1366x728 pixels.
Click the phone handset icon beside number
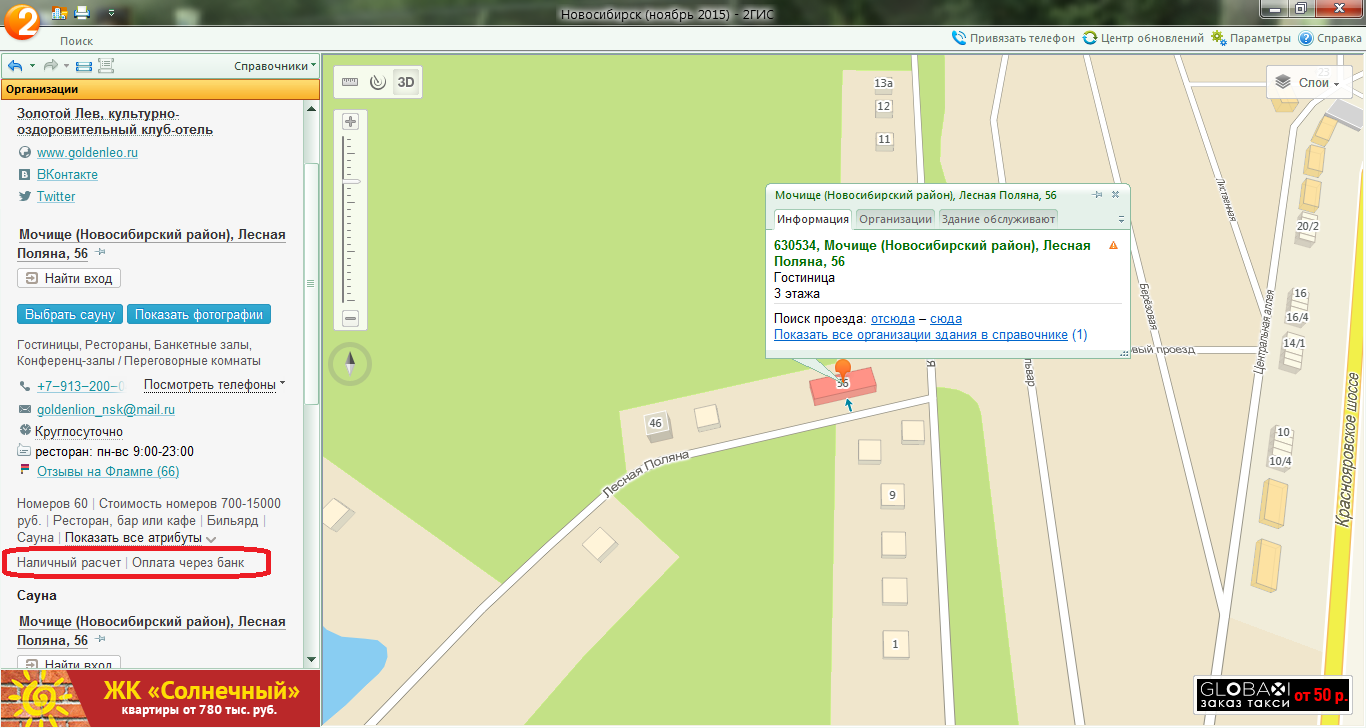(25, 386)
